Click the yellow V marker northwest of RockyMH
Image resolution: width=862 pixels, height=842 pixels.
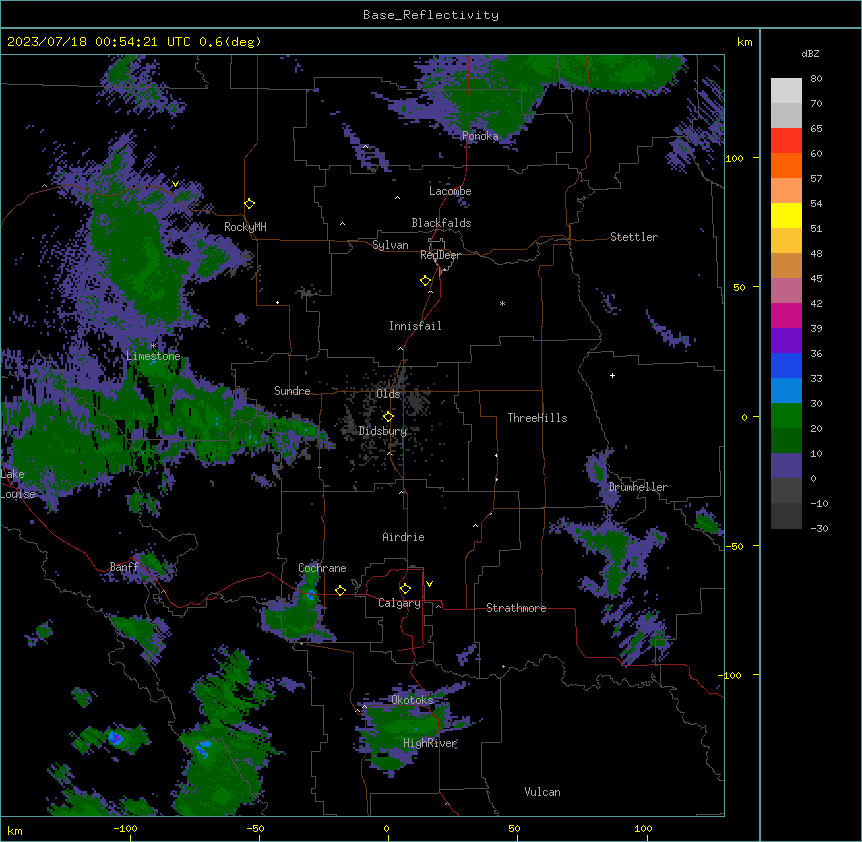tap(175, 184)
